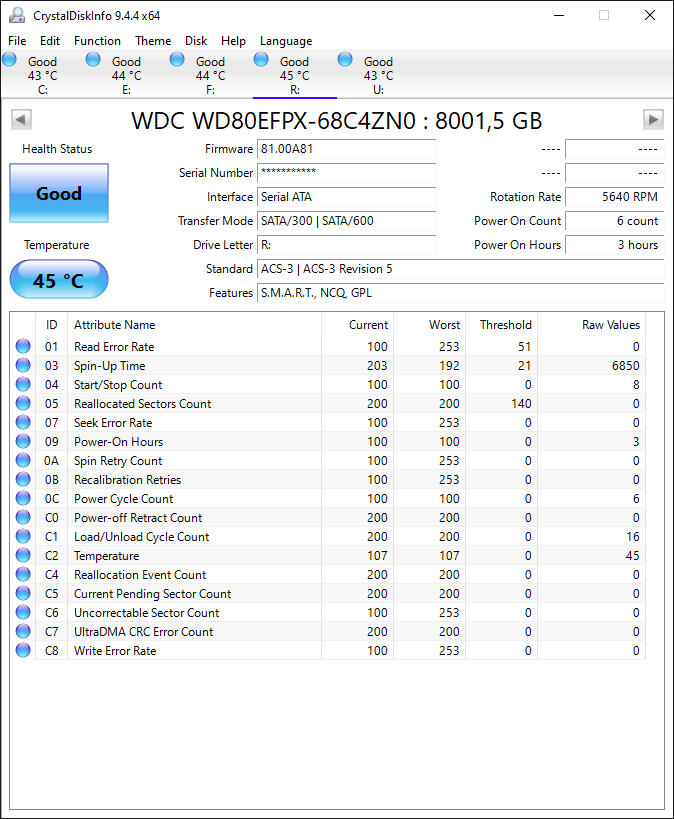Click status icon for Power-On Hours row

(x=23, y=441)
